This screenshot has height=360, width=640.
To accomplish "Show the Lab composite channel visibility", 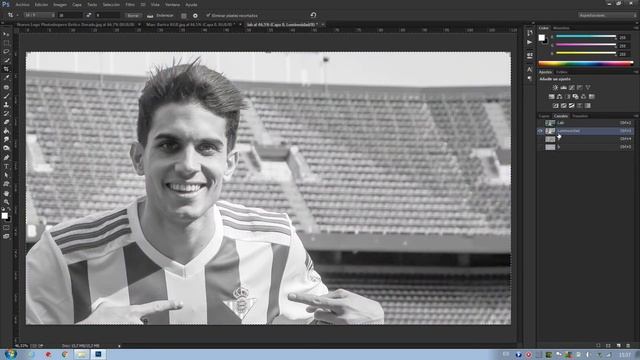I will [x=540, y=122].
